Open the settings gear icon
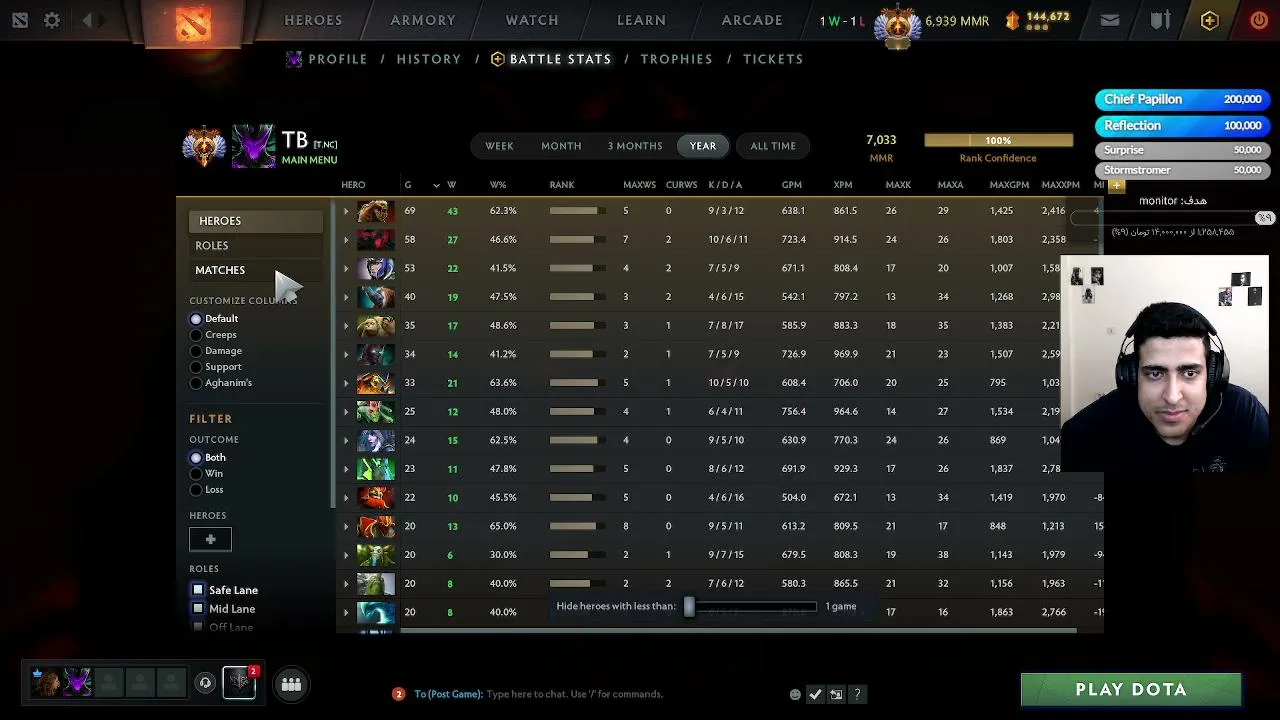Viewport: 1280px width, 720px height. click(x=52, y=20)
